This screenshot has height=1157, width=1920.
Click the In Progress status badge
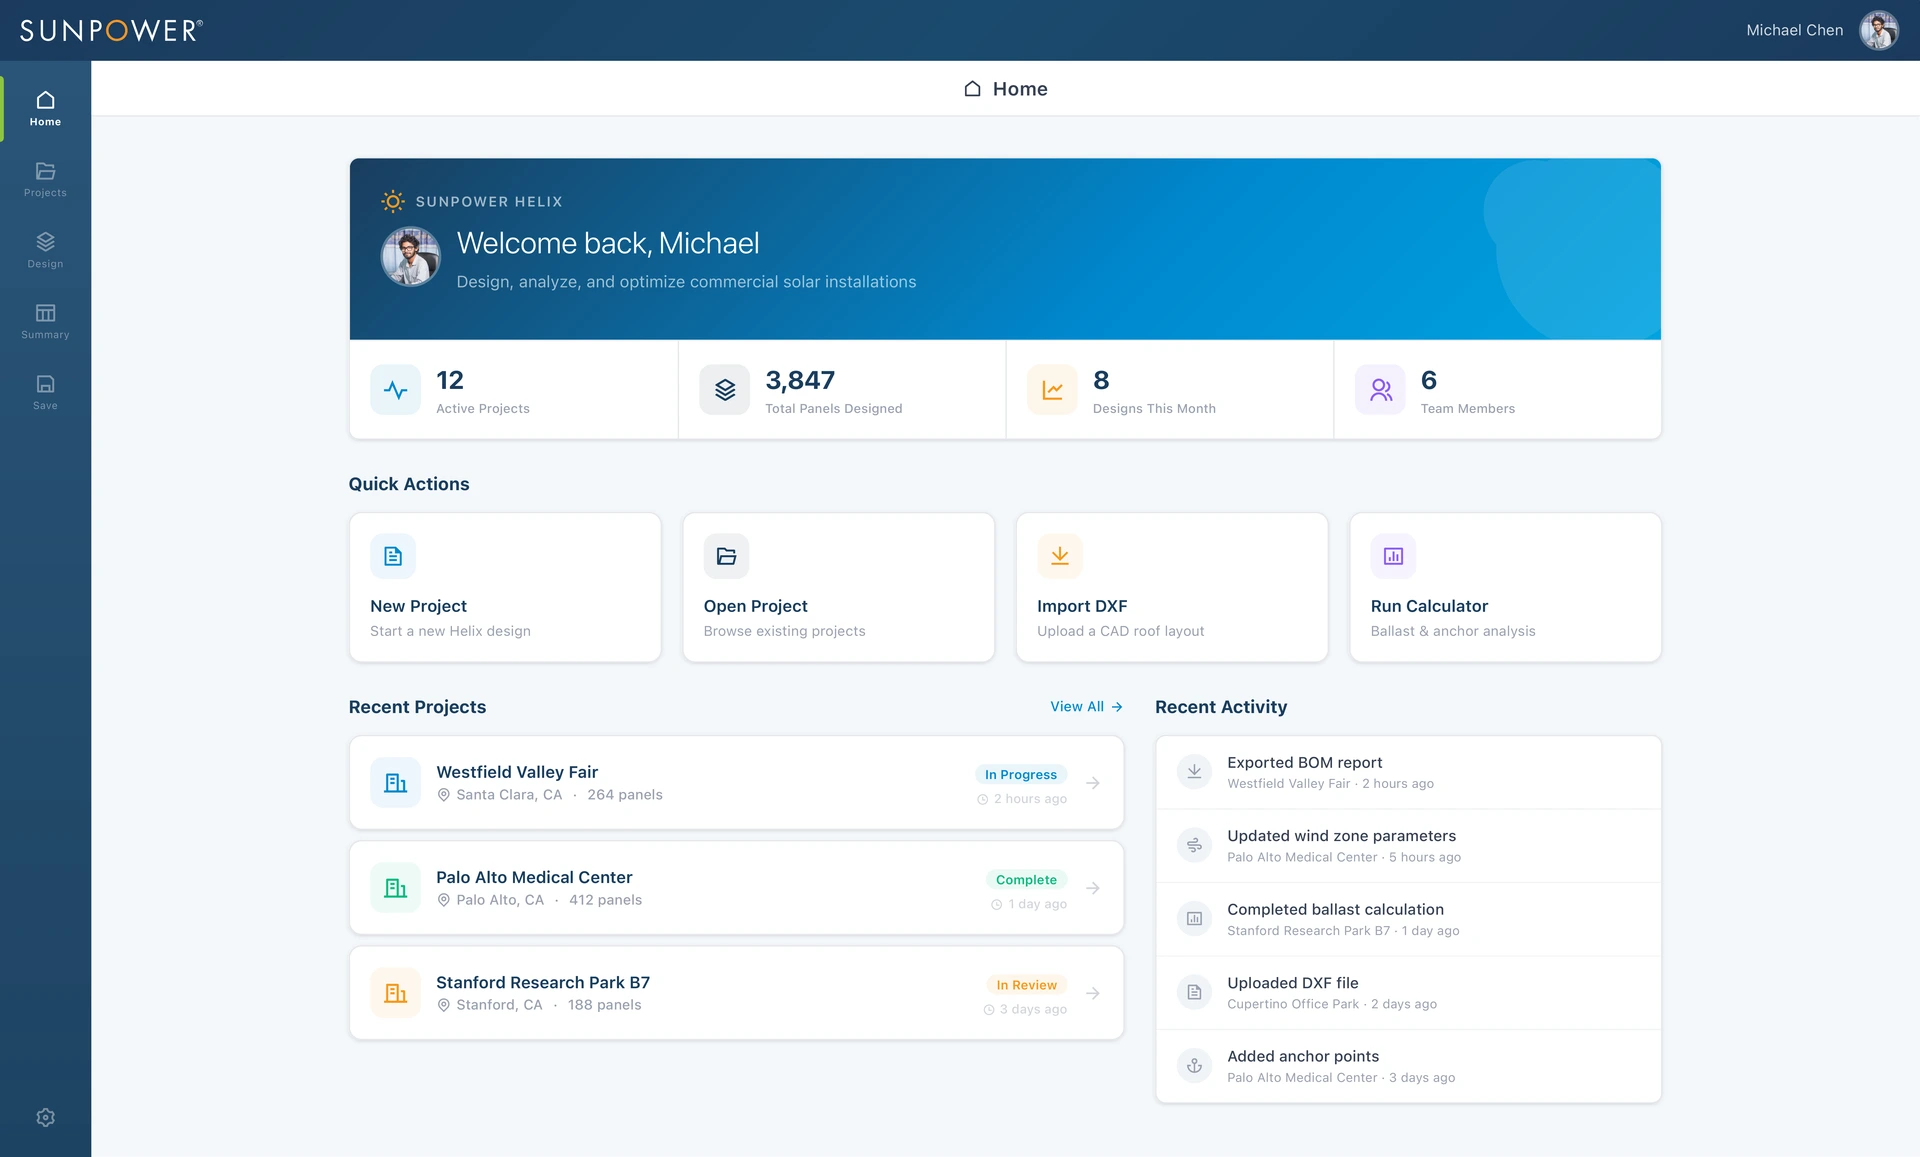(1020, 775)
